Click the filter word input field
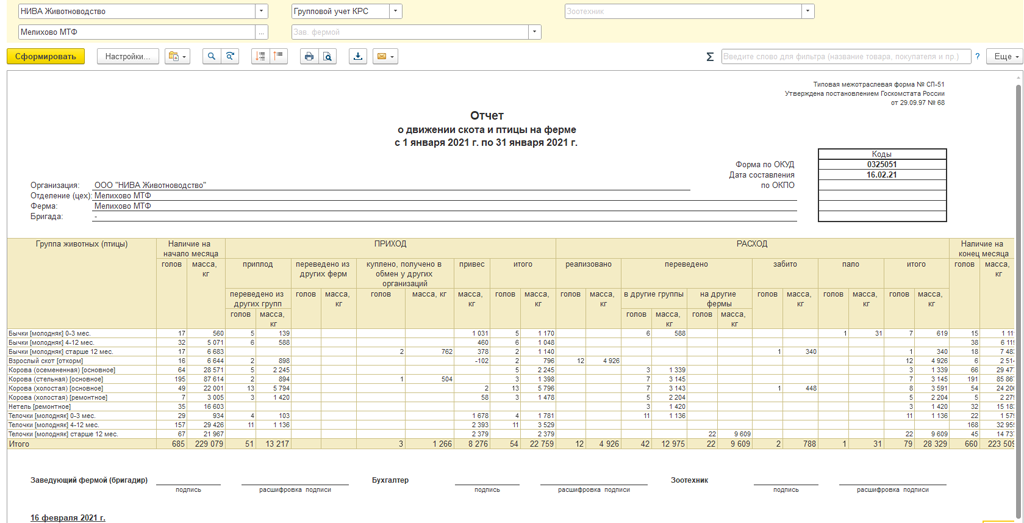1024x523 pixels. (845, 57)
